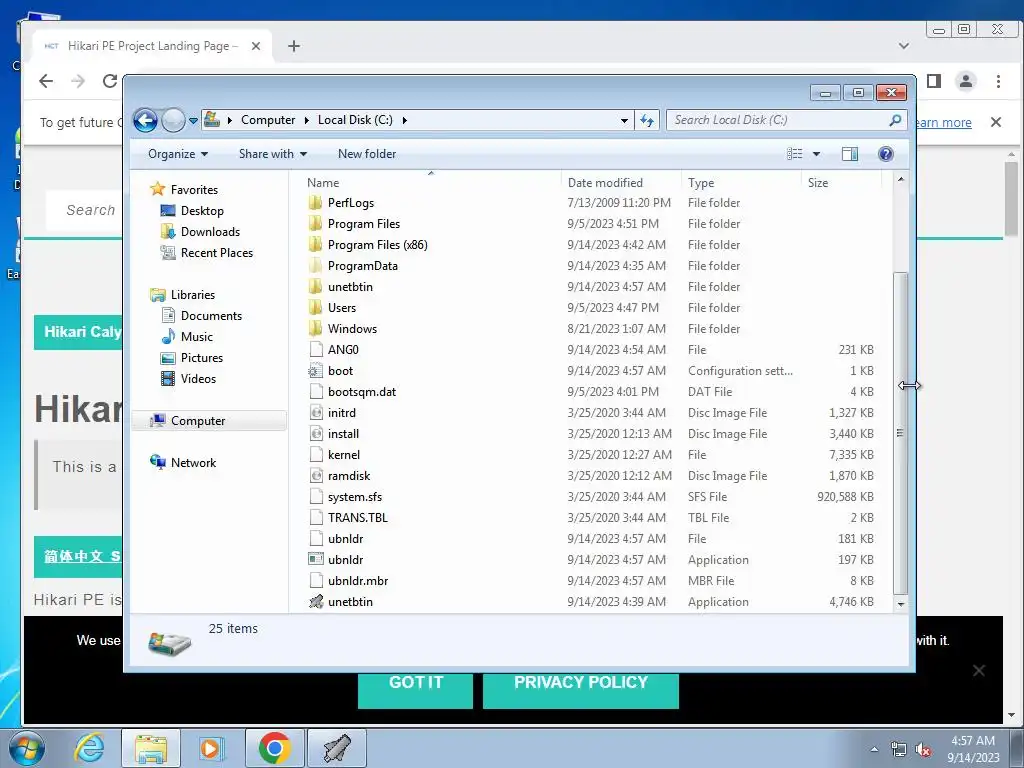1024x768 pixels.
Task: Select the ubnldr Application icon
Action: tap(315, 560)
